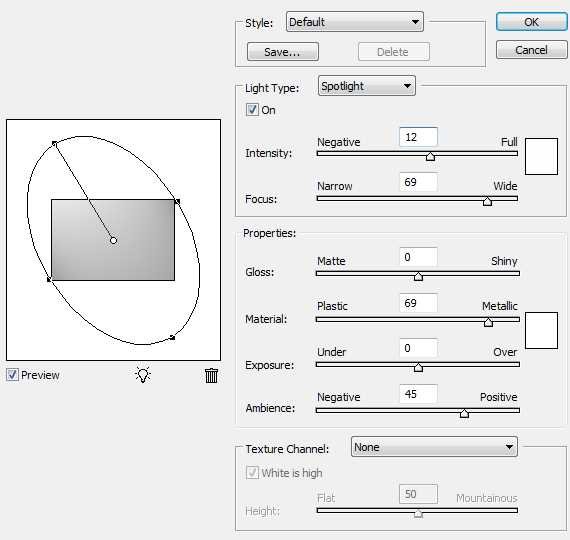Click the Gloss value input field
Screen dimensions: 570x540
[x=418, y=257]
